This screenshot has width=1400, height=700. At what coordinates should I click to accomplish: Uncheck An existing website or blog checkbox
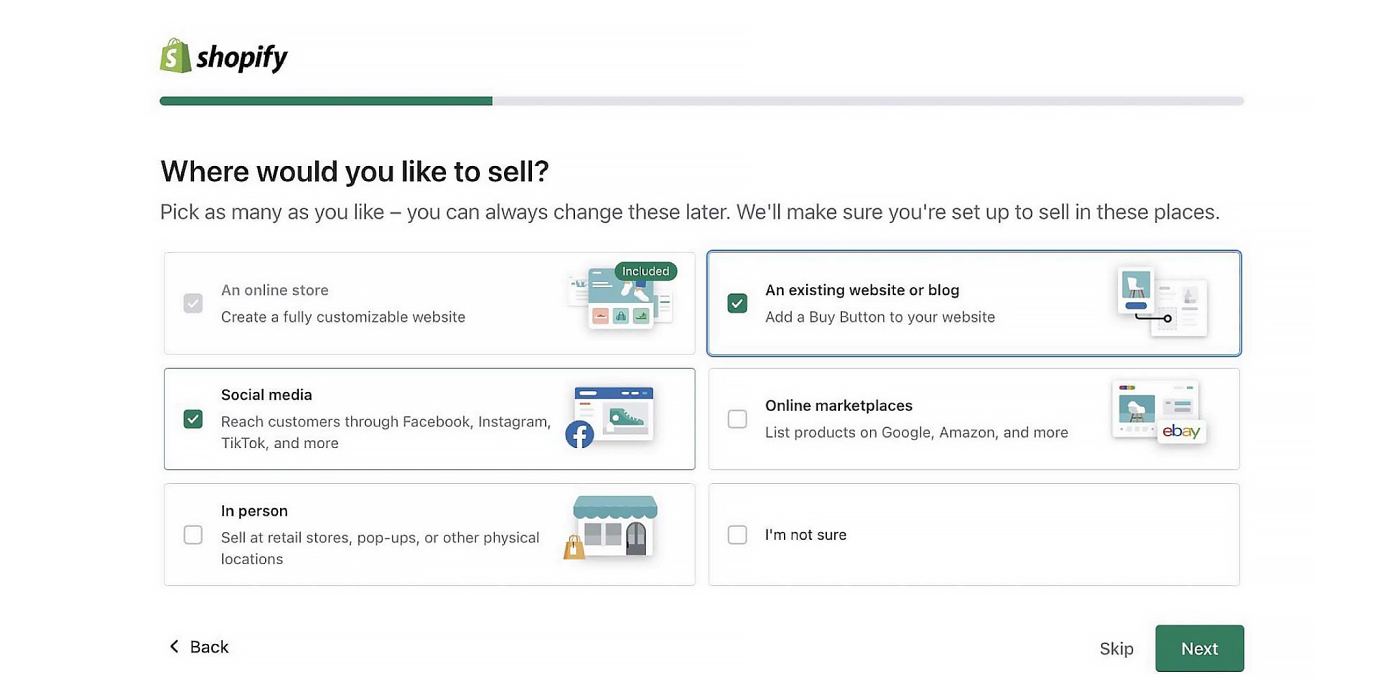(x=737, y=303)
